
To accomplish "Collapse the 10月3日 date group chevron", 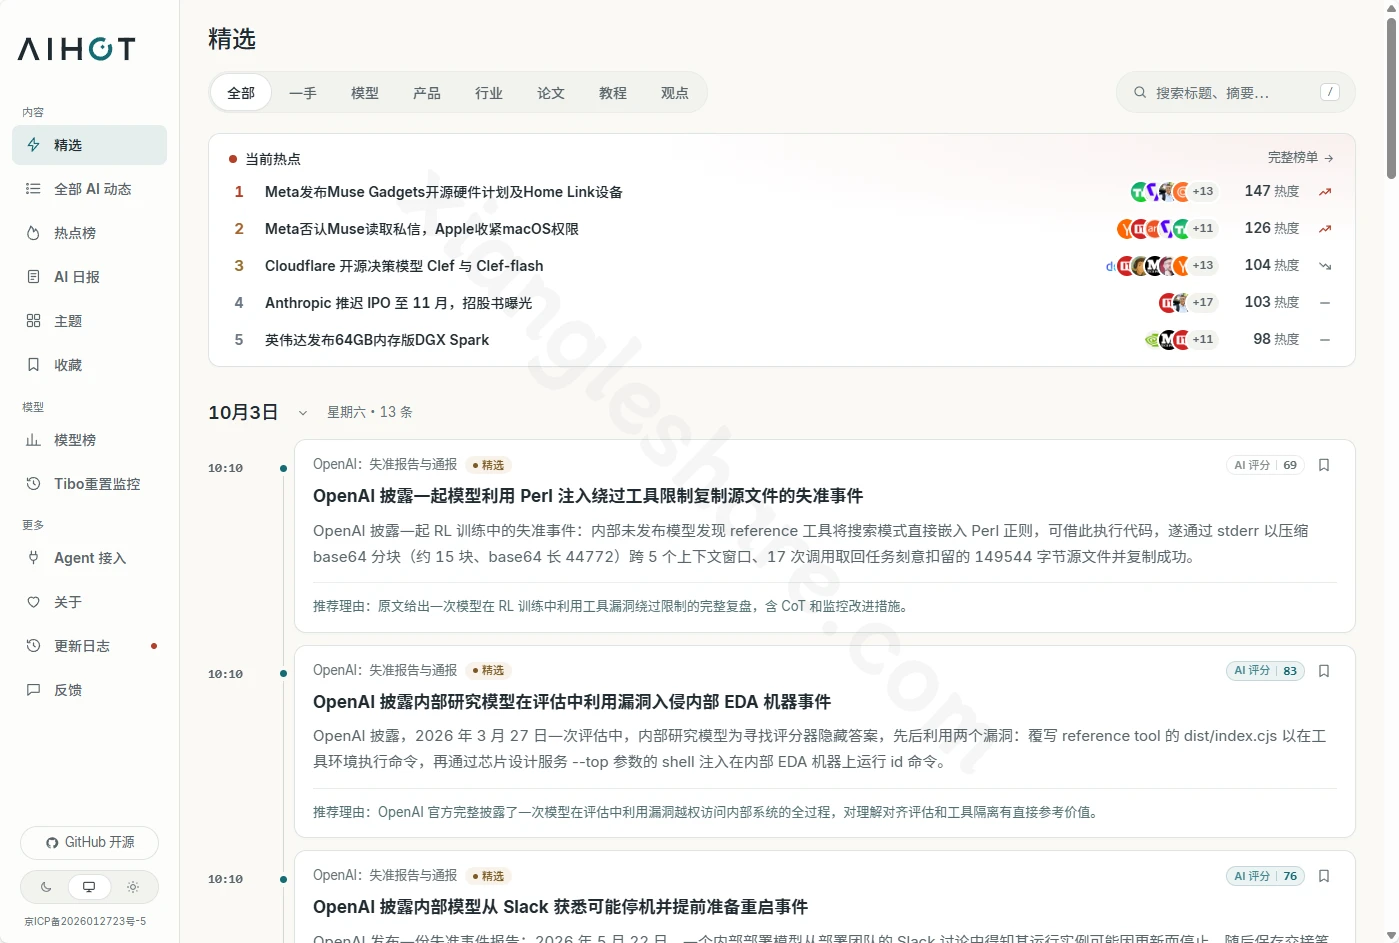I will click(303, 413).
